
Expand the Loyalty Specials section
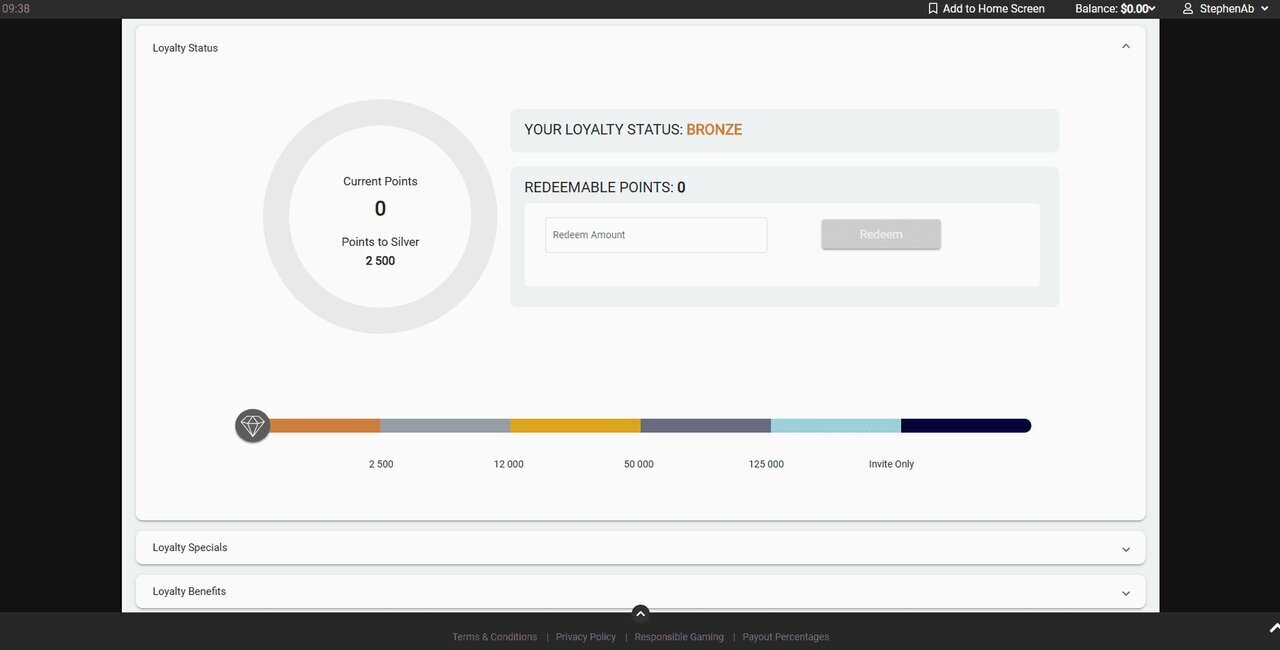point(1126,549)
